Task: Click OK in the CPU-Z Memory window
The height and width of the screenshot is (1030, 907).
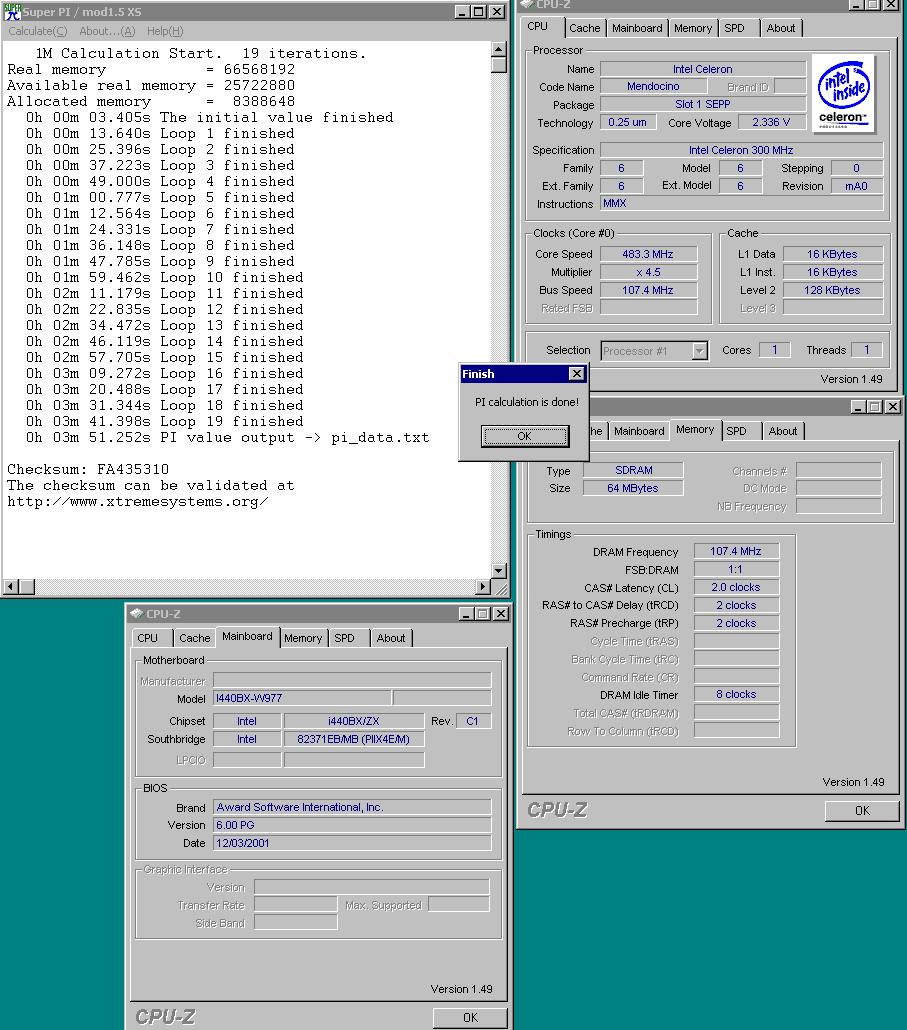Action: tap(862, 811)
